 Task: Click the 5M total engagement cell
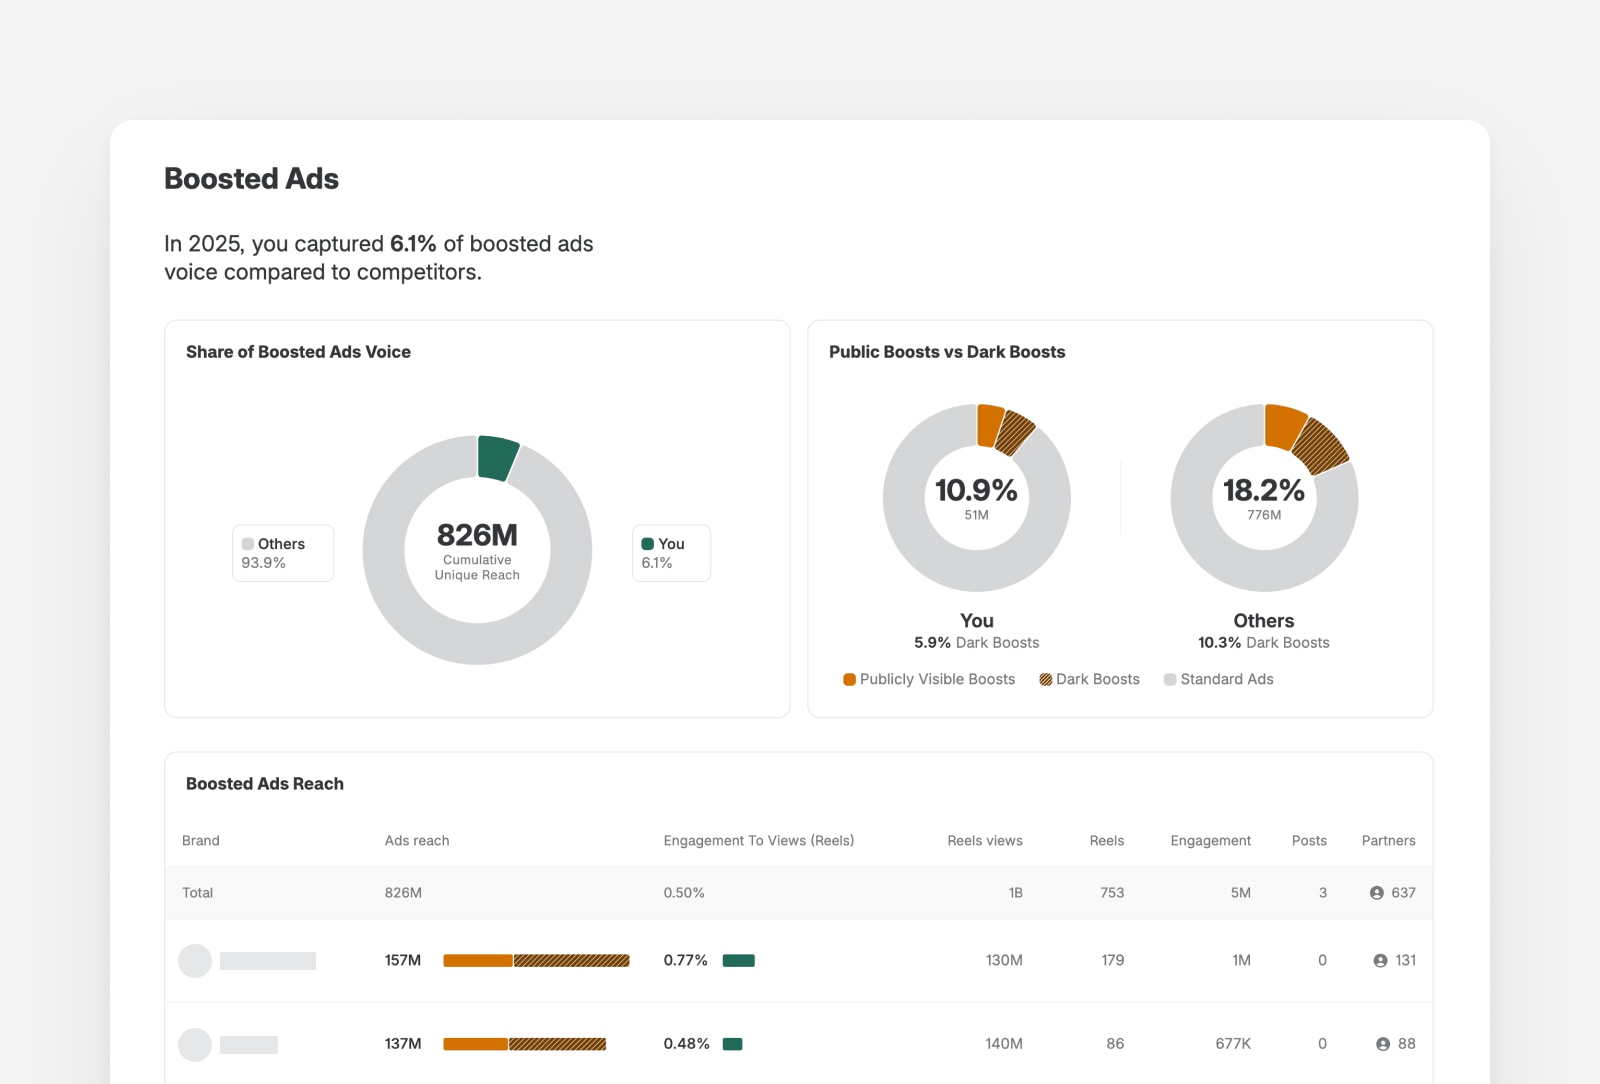point(1241,893)
